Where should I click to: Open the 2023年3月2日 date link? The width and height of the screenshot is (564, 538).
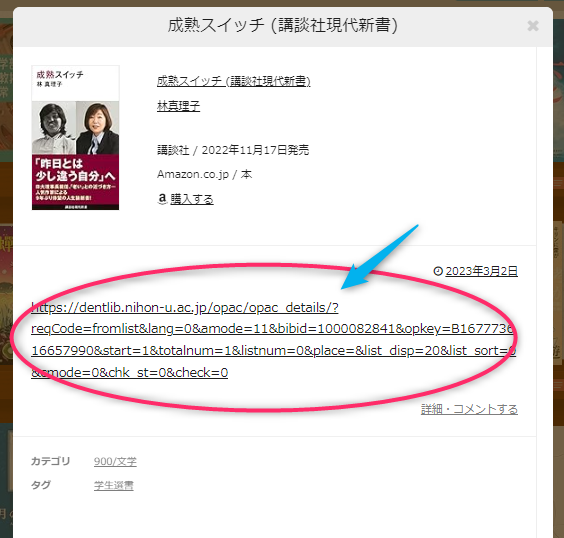pos(482,271)
